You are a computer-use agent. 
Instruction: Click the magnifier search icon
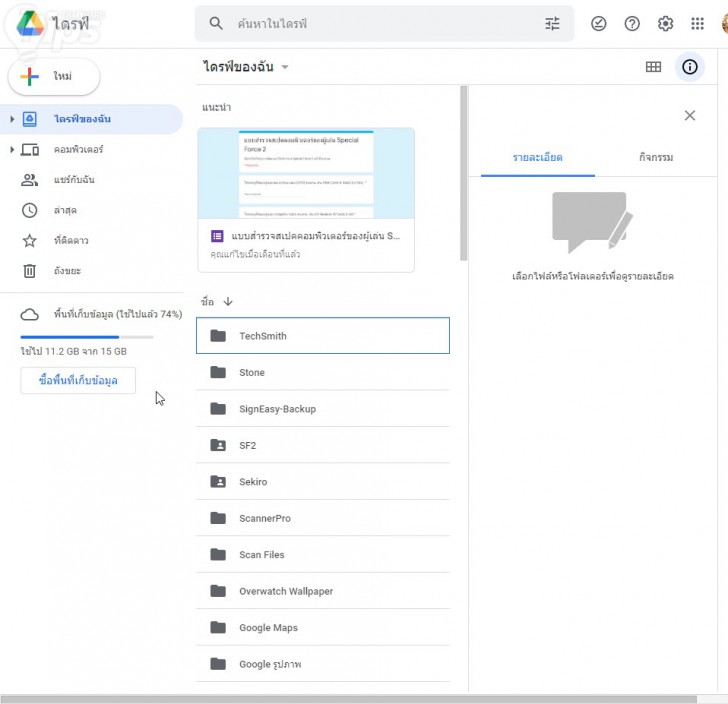coord(216,23)
